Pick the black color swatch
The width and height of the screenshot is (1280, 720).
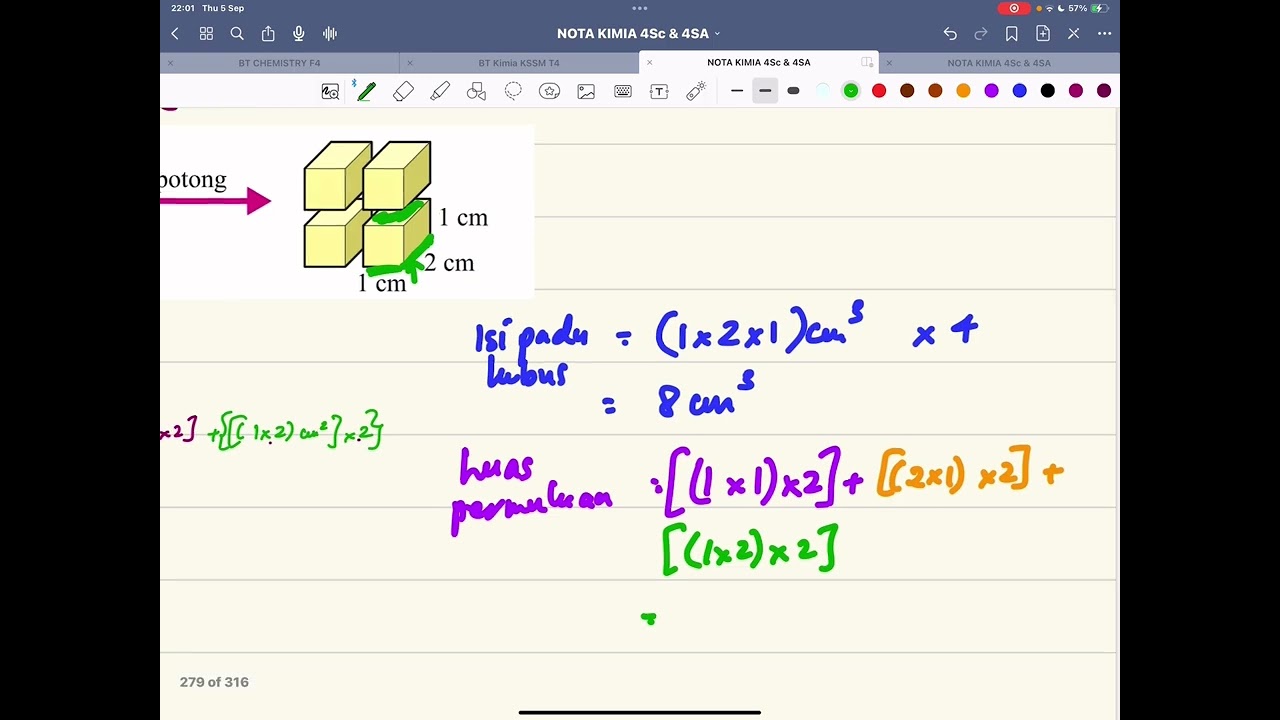(x=1047, y=91)
